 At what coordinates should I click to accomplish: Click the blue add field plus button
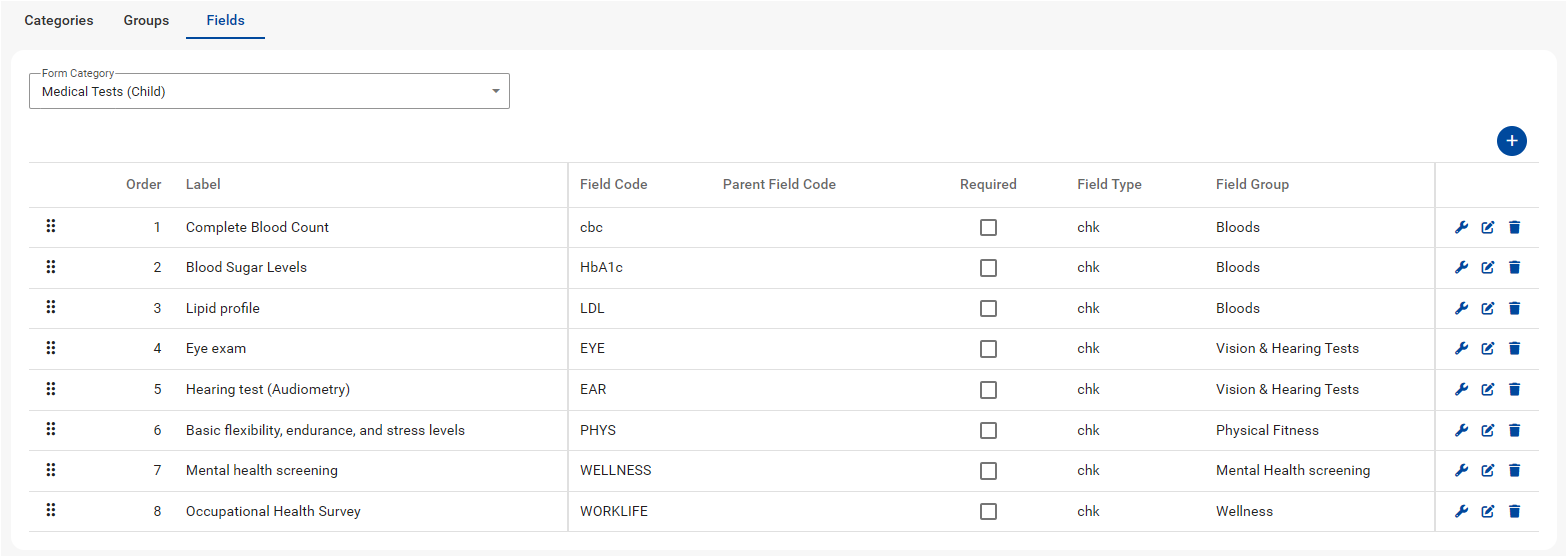pos(1511,141)
